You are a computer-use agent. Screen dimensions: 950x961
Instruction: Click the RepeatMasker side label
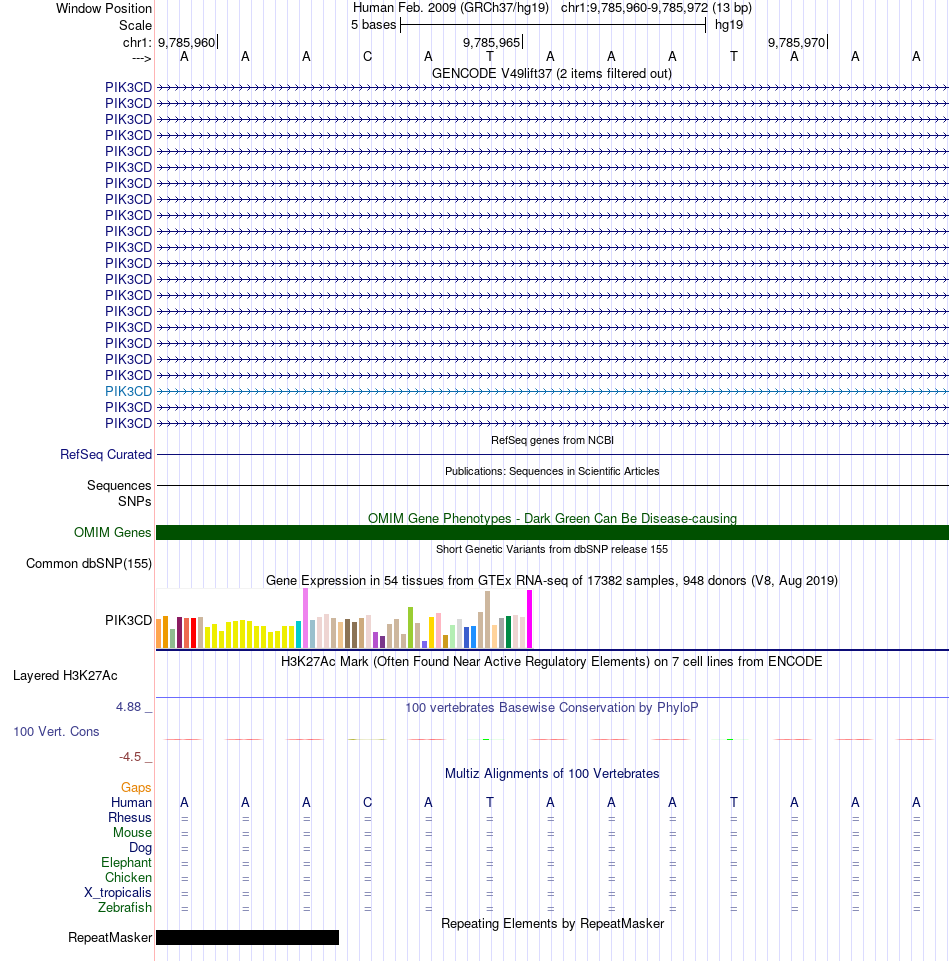coord(110,938)
